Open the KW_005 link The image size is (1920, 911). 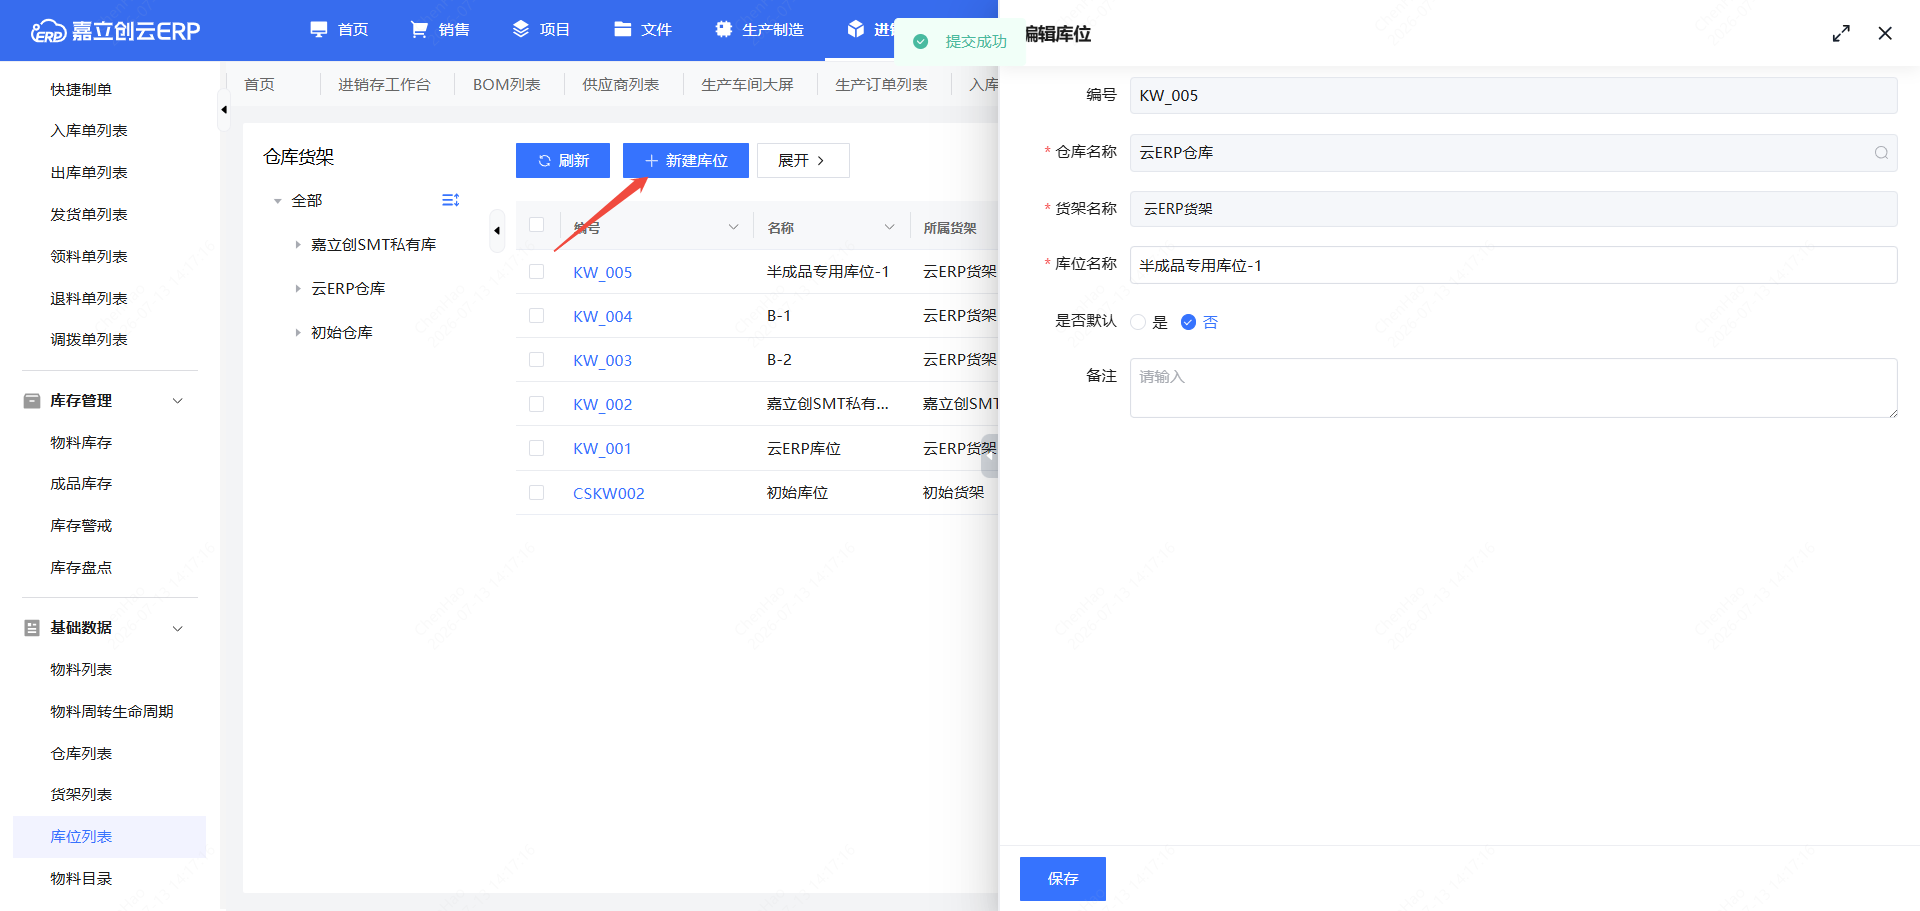[x=602, y=273]
